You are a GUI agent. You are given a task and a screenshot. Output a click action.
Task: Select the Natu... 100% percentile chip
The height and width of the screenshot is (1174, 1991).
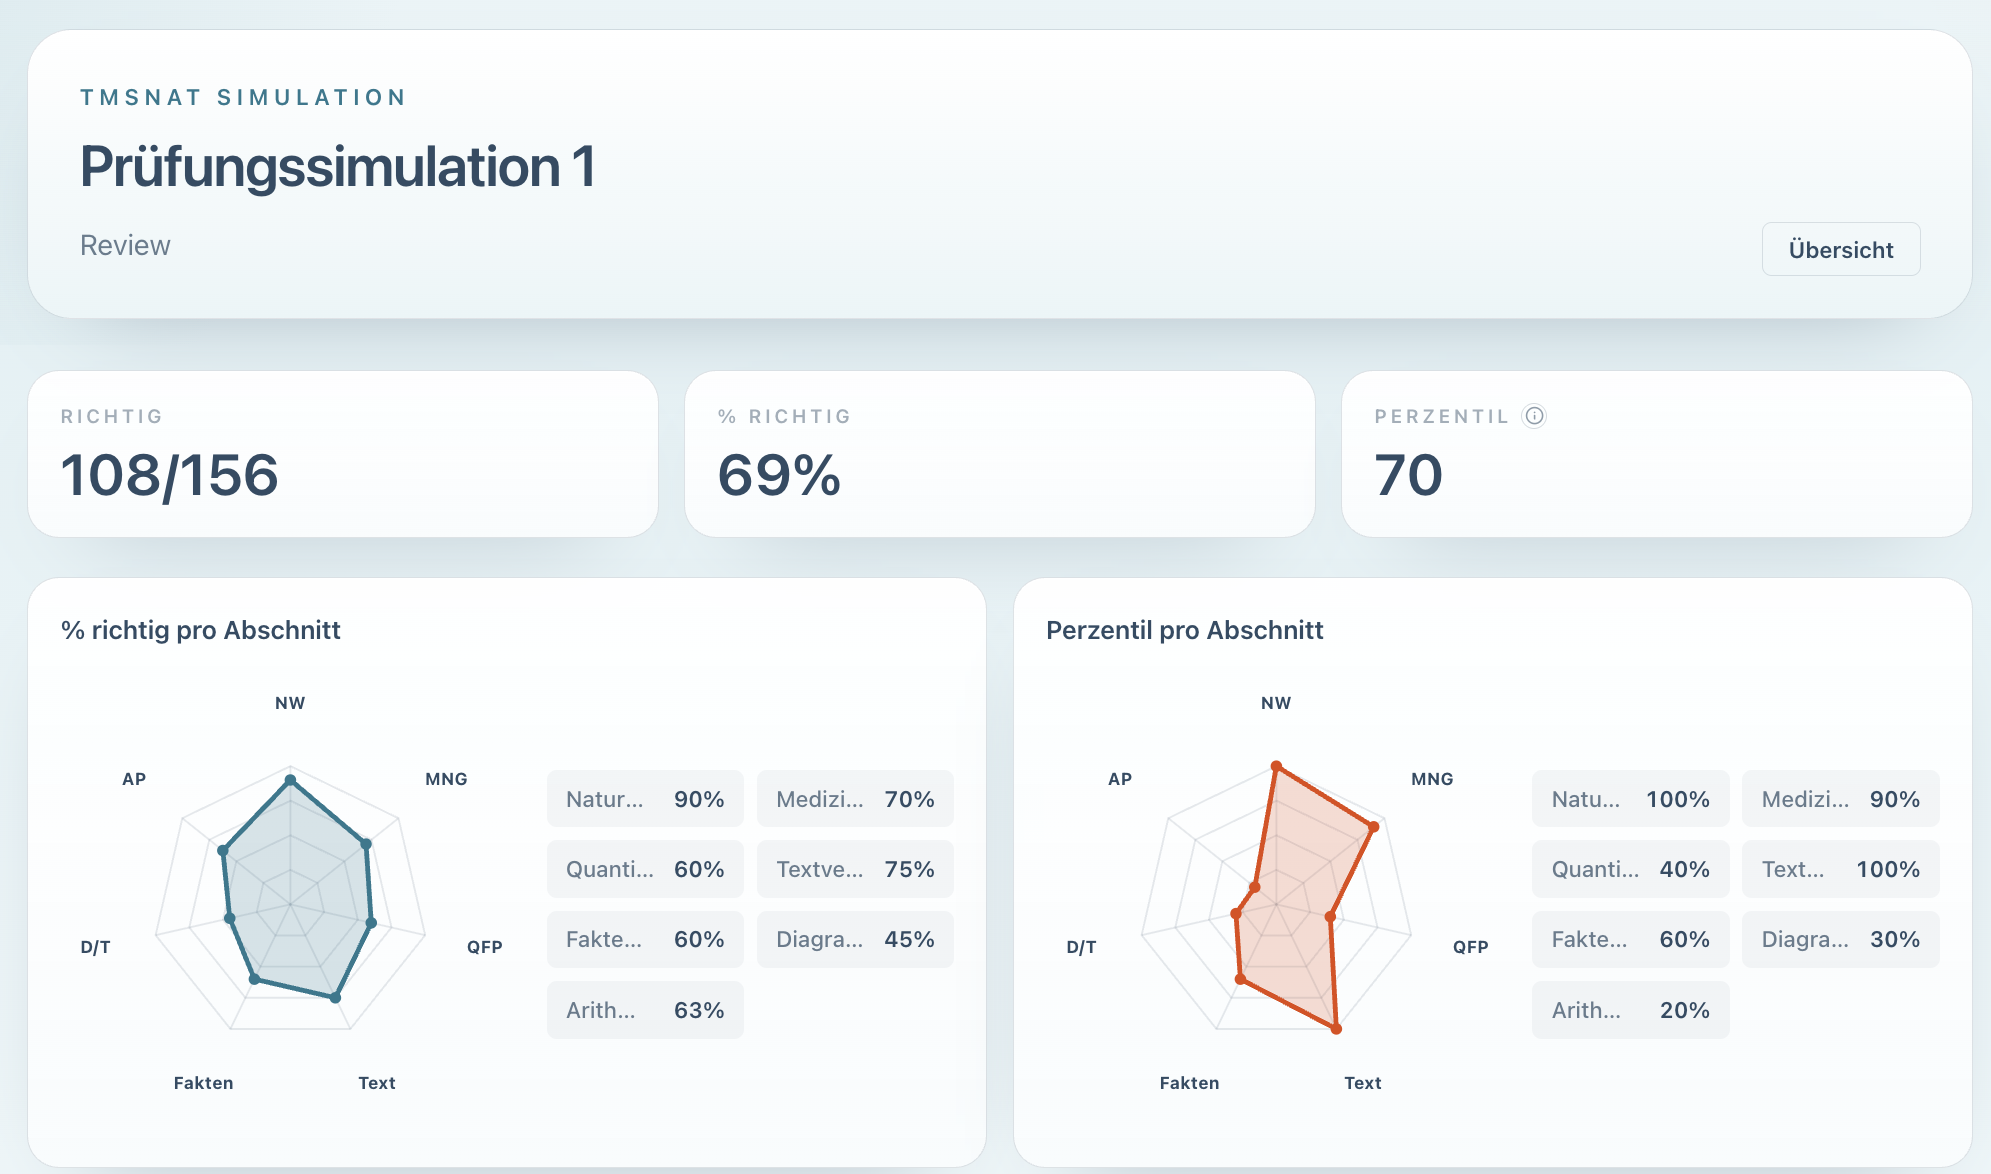pos(1630,799)
